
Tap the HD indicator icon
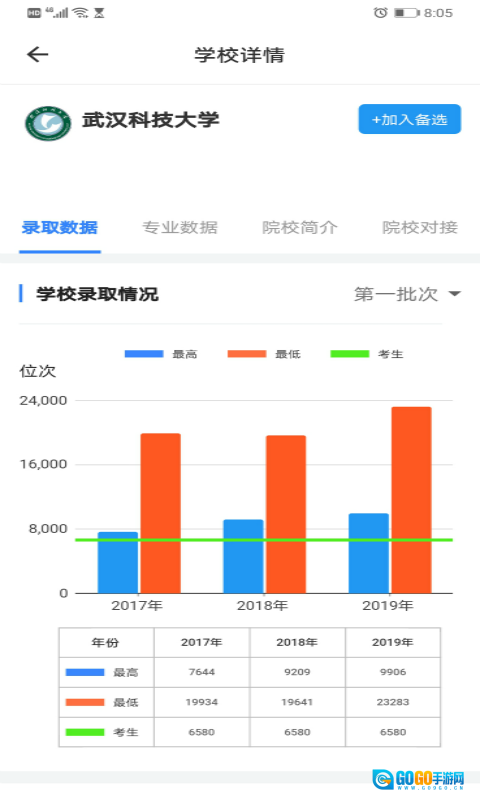point(34,13)
